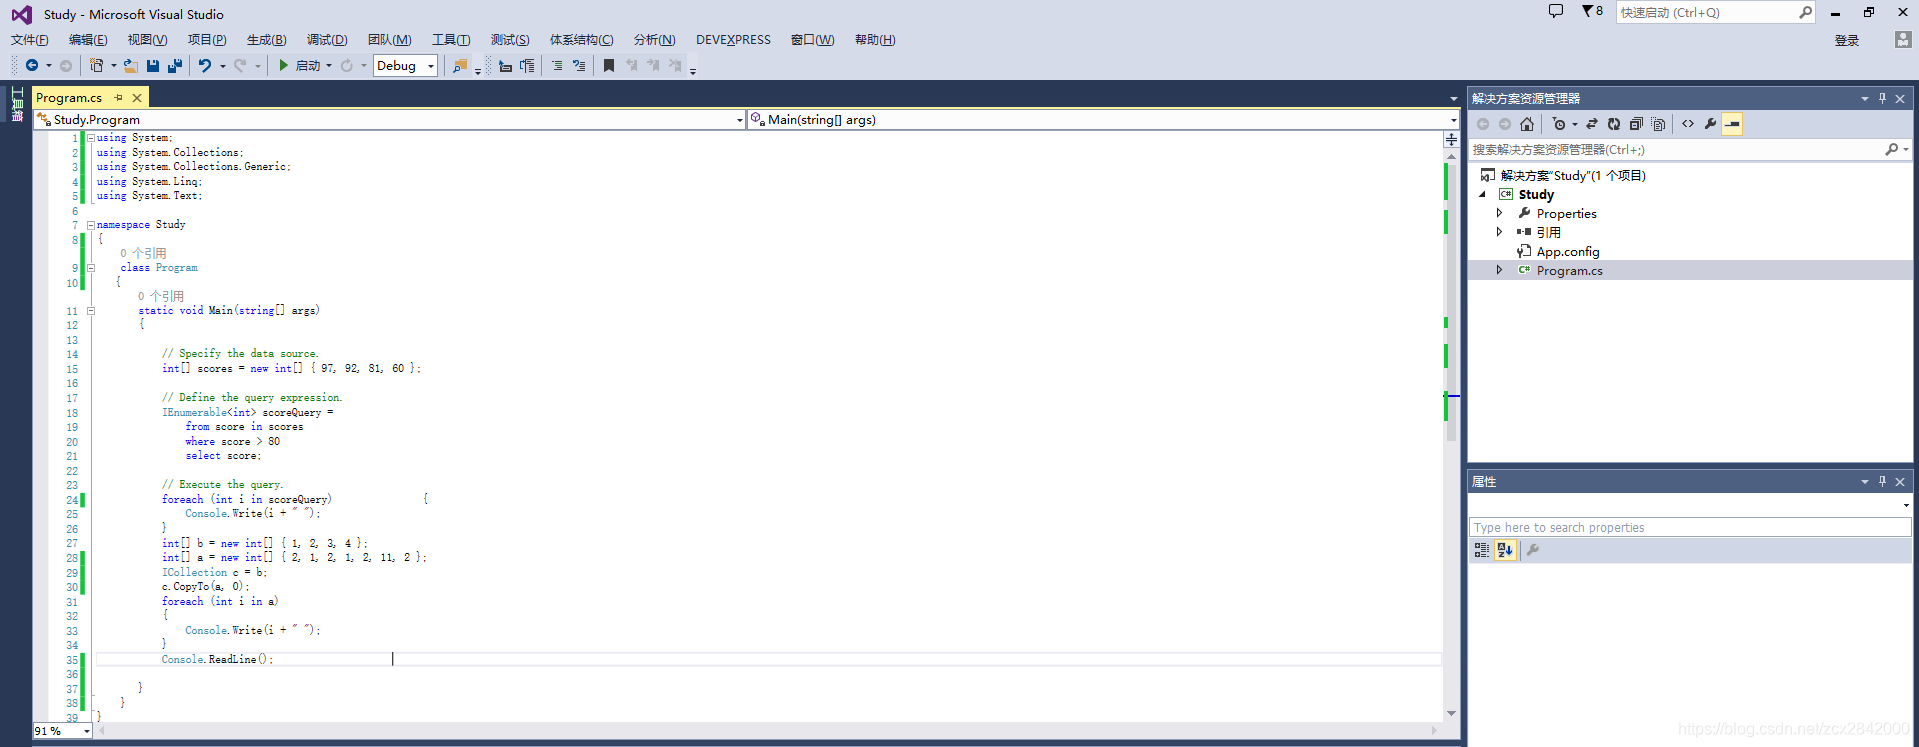
Task: Click the 登录 sign-in link
Action: [x=1847, y=40]
